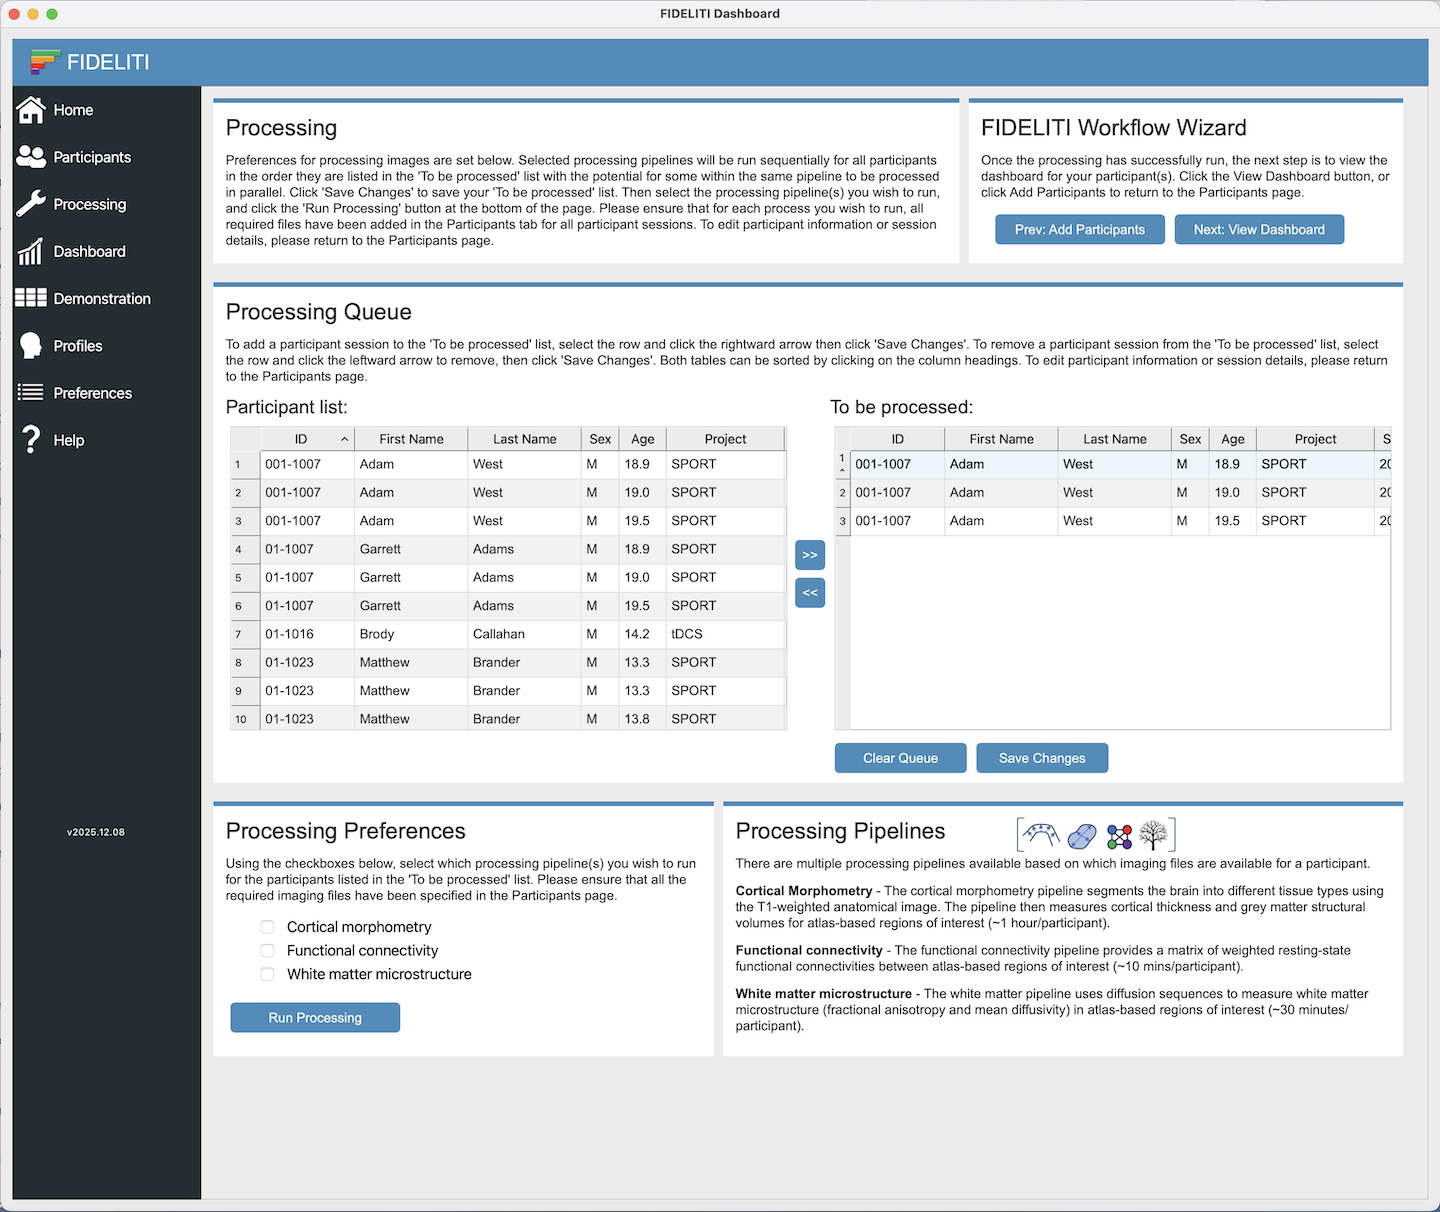Sort To be processed list by Last Name
1440x1212 pixels.
pos(1114,439)
